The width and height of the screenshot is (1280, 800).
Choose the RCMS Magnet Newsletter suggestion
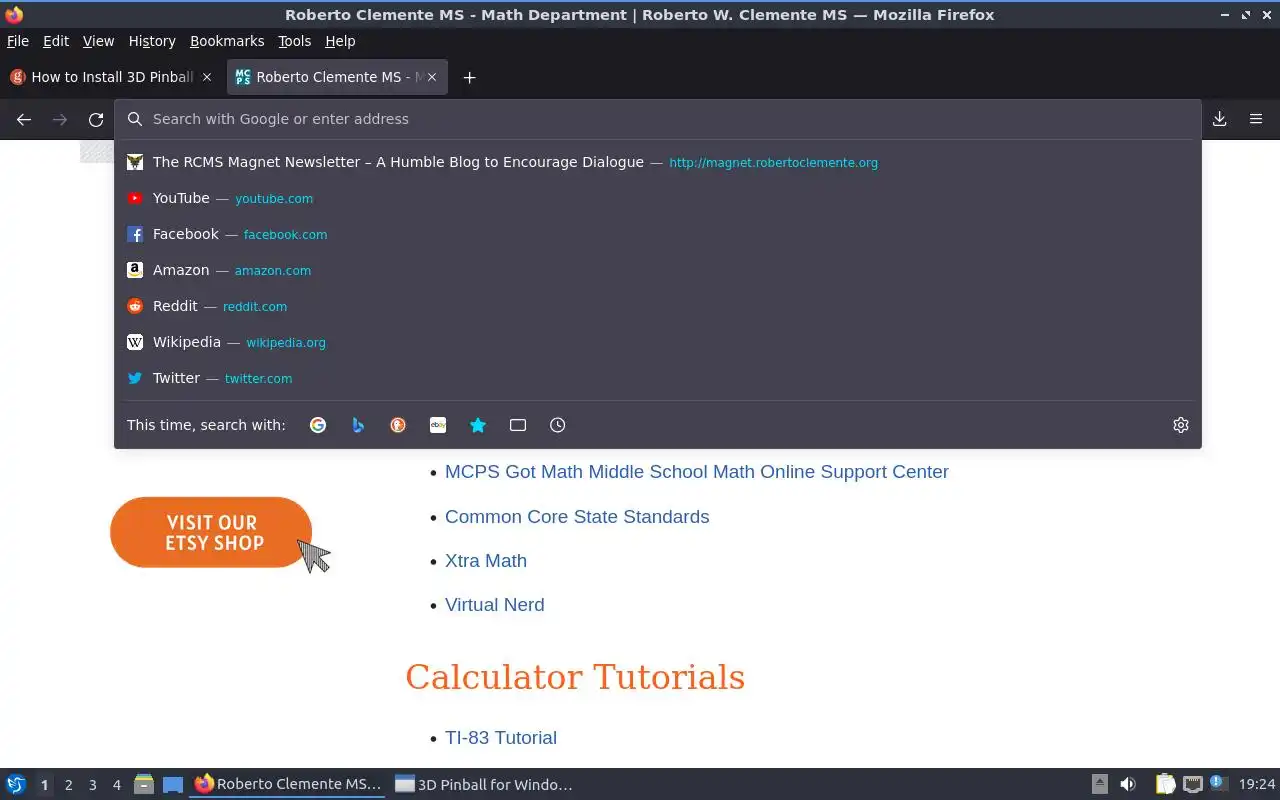658,162
